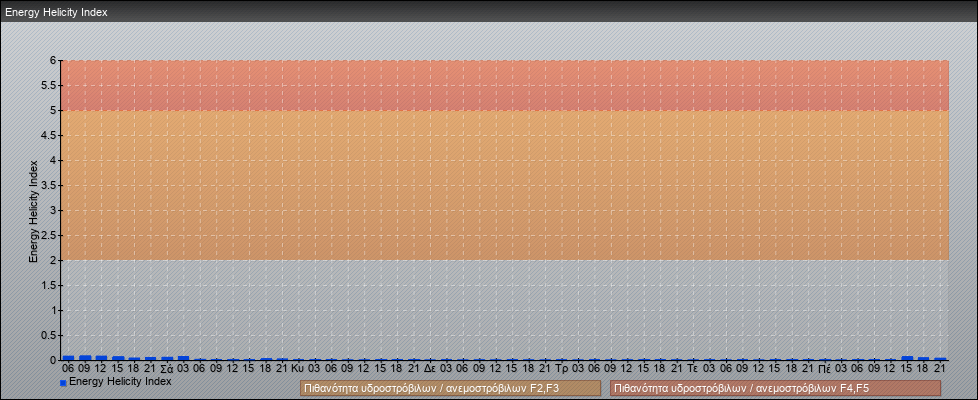Select the F4,F5 waterspout probability legend box

coord(775,387)
